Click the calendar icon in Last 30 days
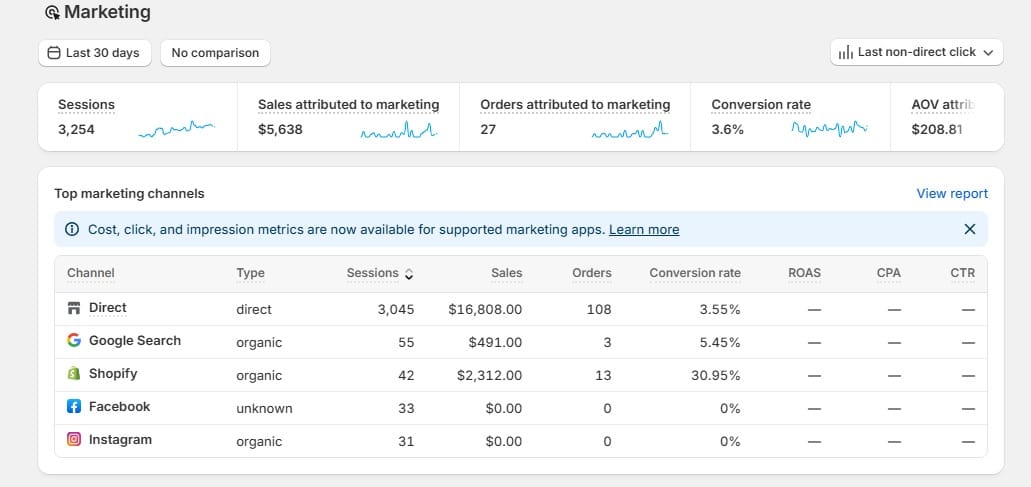1031x487 pixels. point(55,53)
